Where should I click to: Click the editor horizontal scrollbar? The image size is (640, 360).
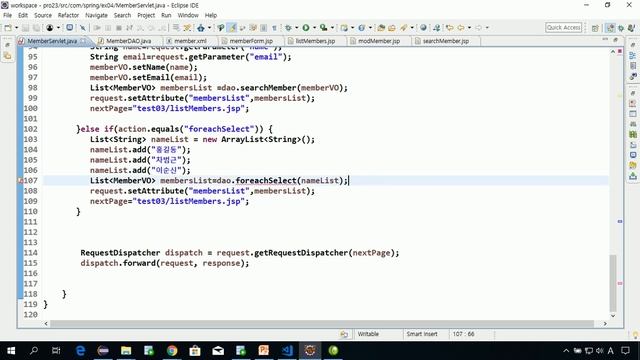pos(322,324)
